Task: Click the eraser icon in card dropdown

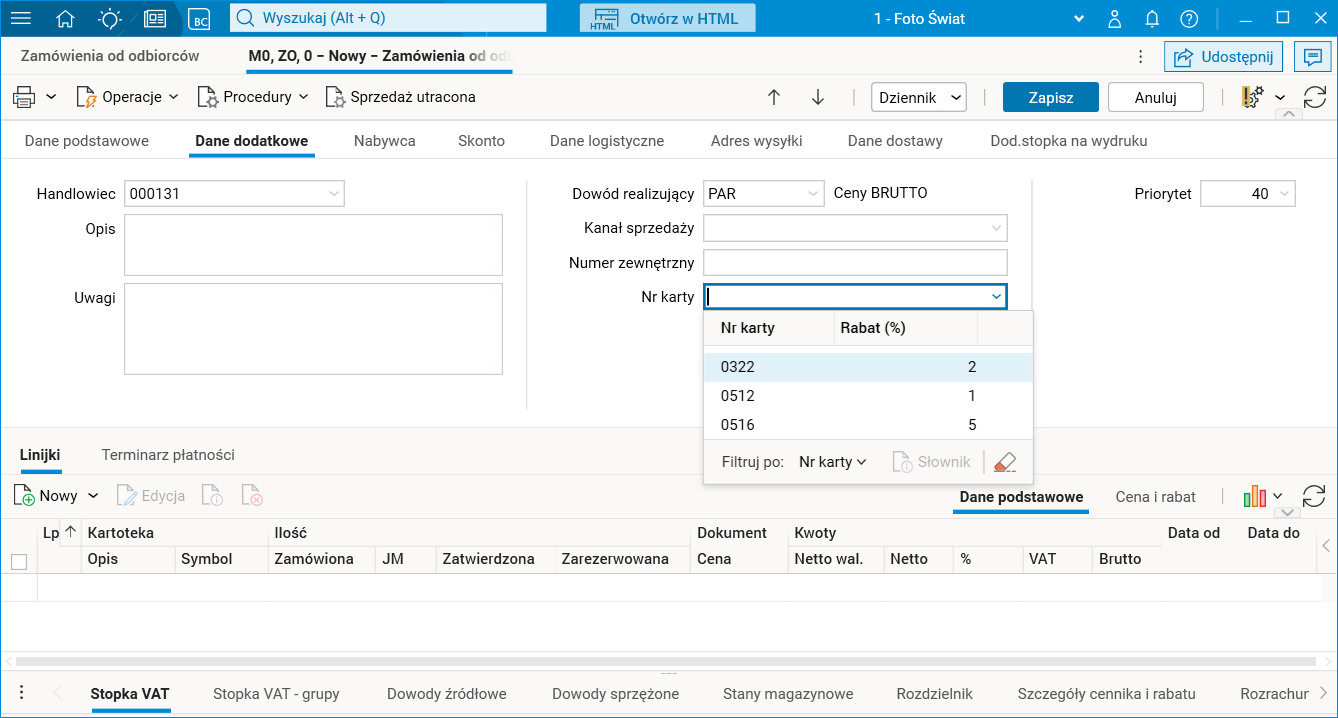Action: pos(1005,462)
